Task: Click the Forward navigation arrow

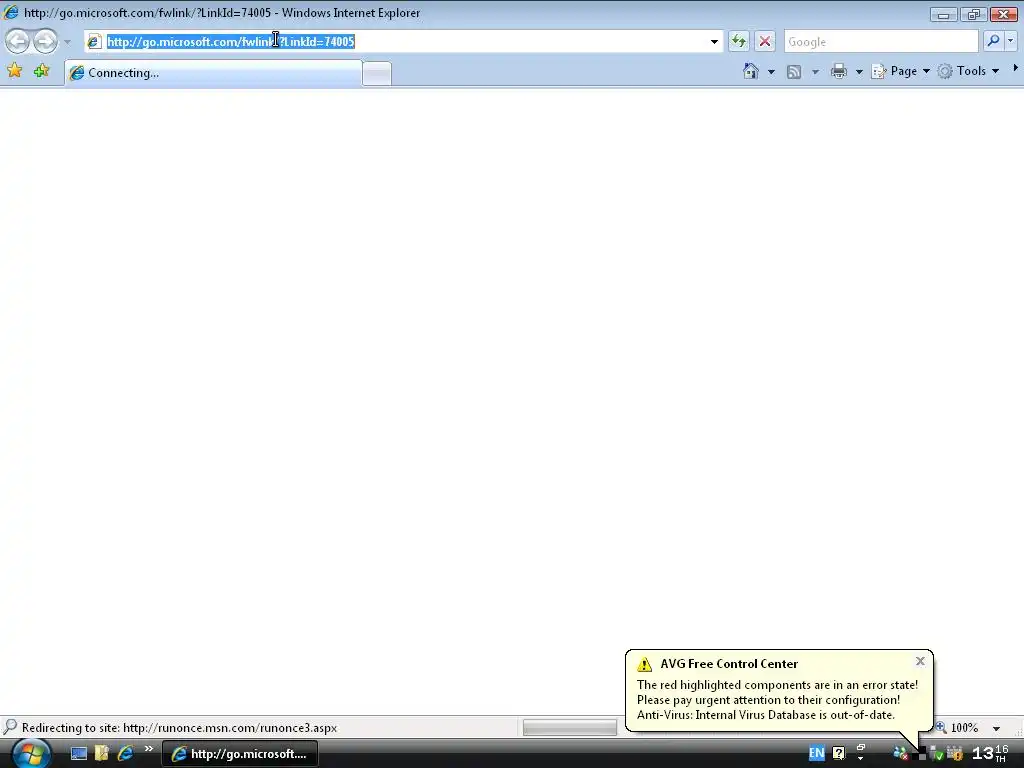Action: 45,41
